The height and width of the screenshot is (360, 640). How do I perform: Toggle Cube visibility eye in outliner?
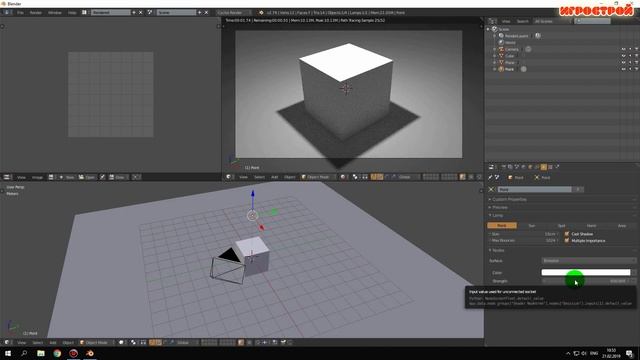click(x=624, y=56)
